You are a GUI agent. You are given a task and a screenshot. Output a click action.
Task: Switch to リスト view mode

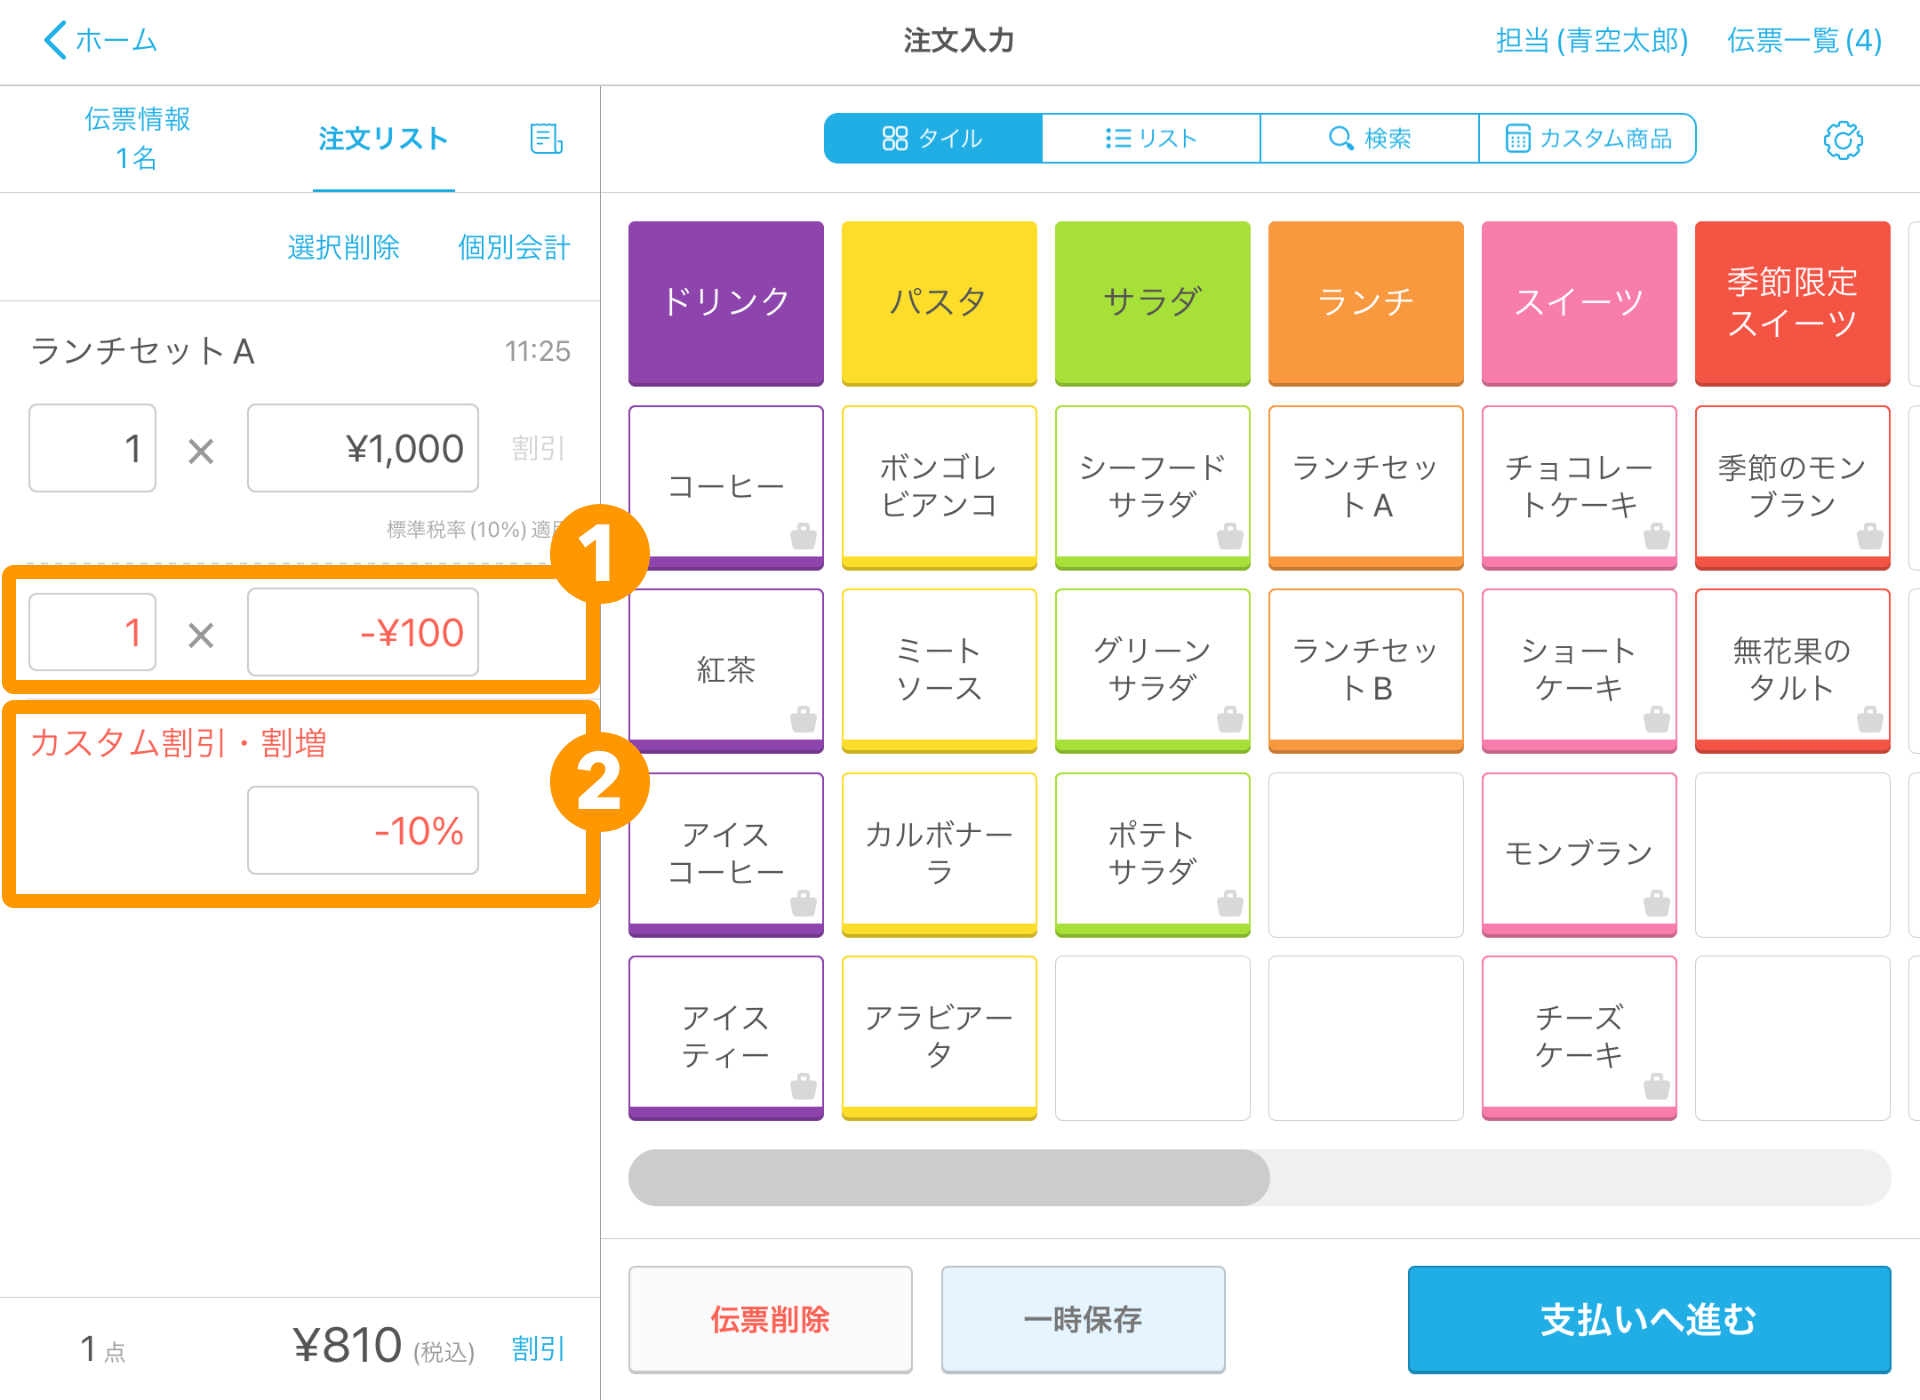point(1151,138)
